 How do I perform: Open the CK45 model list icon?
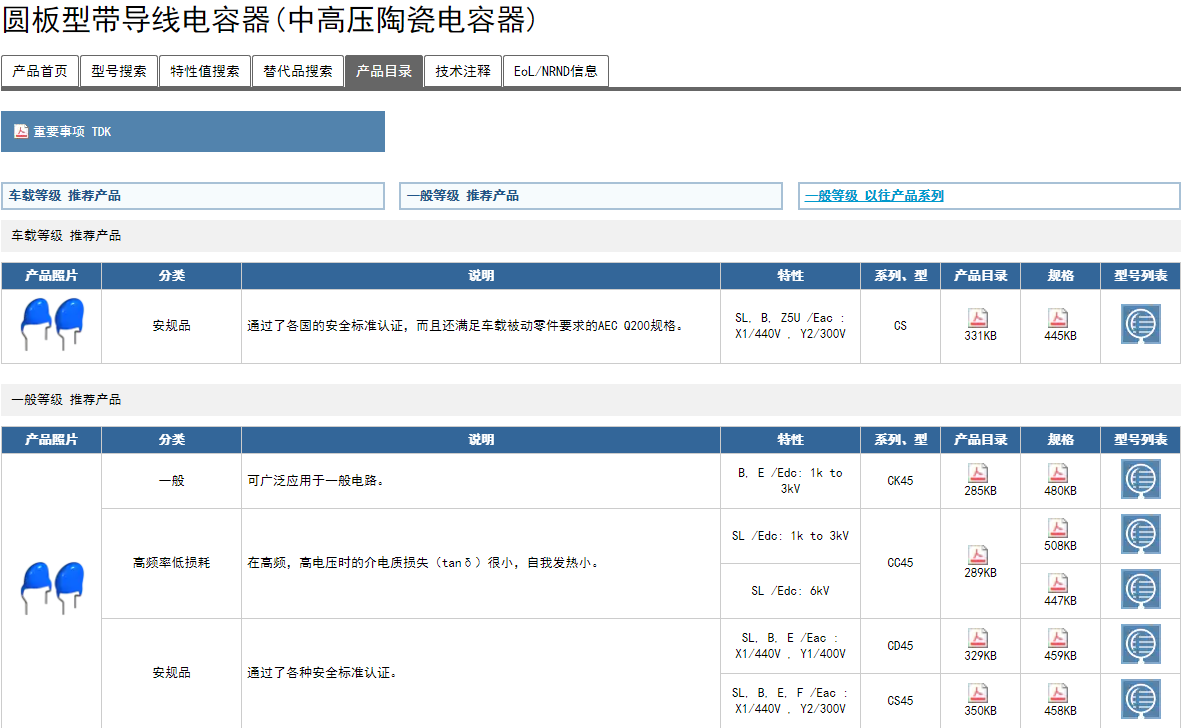(x=1140, y=480)
